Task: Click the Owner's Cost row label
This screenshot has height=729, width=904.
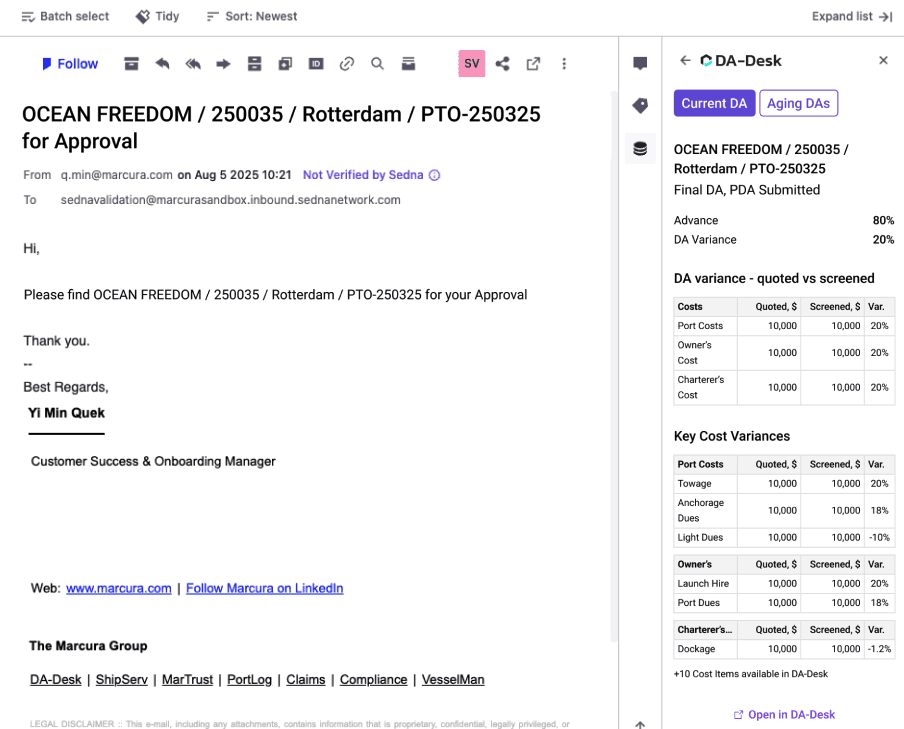Action: [694, 352]
